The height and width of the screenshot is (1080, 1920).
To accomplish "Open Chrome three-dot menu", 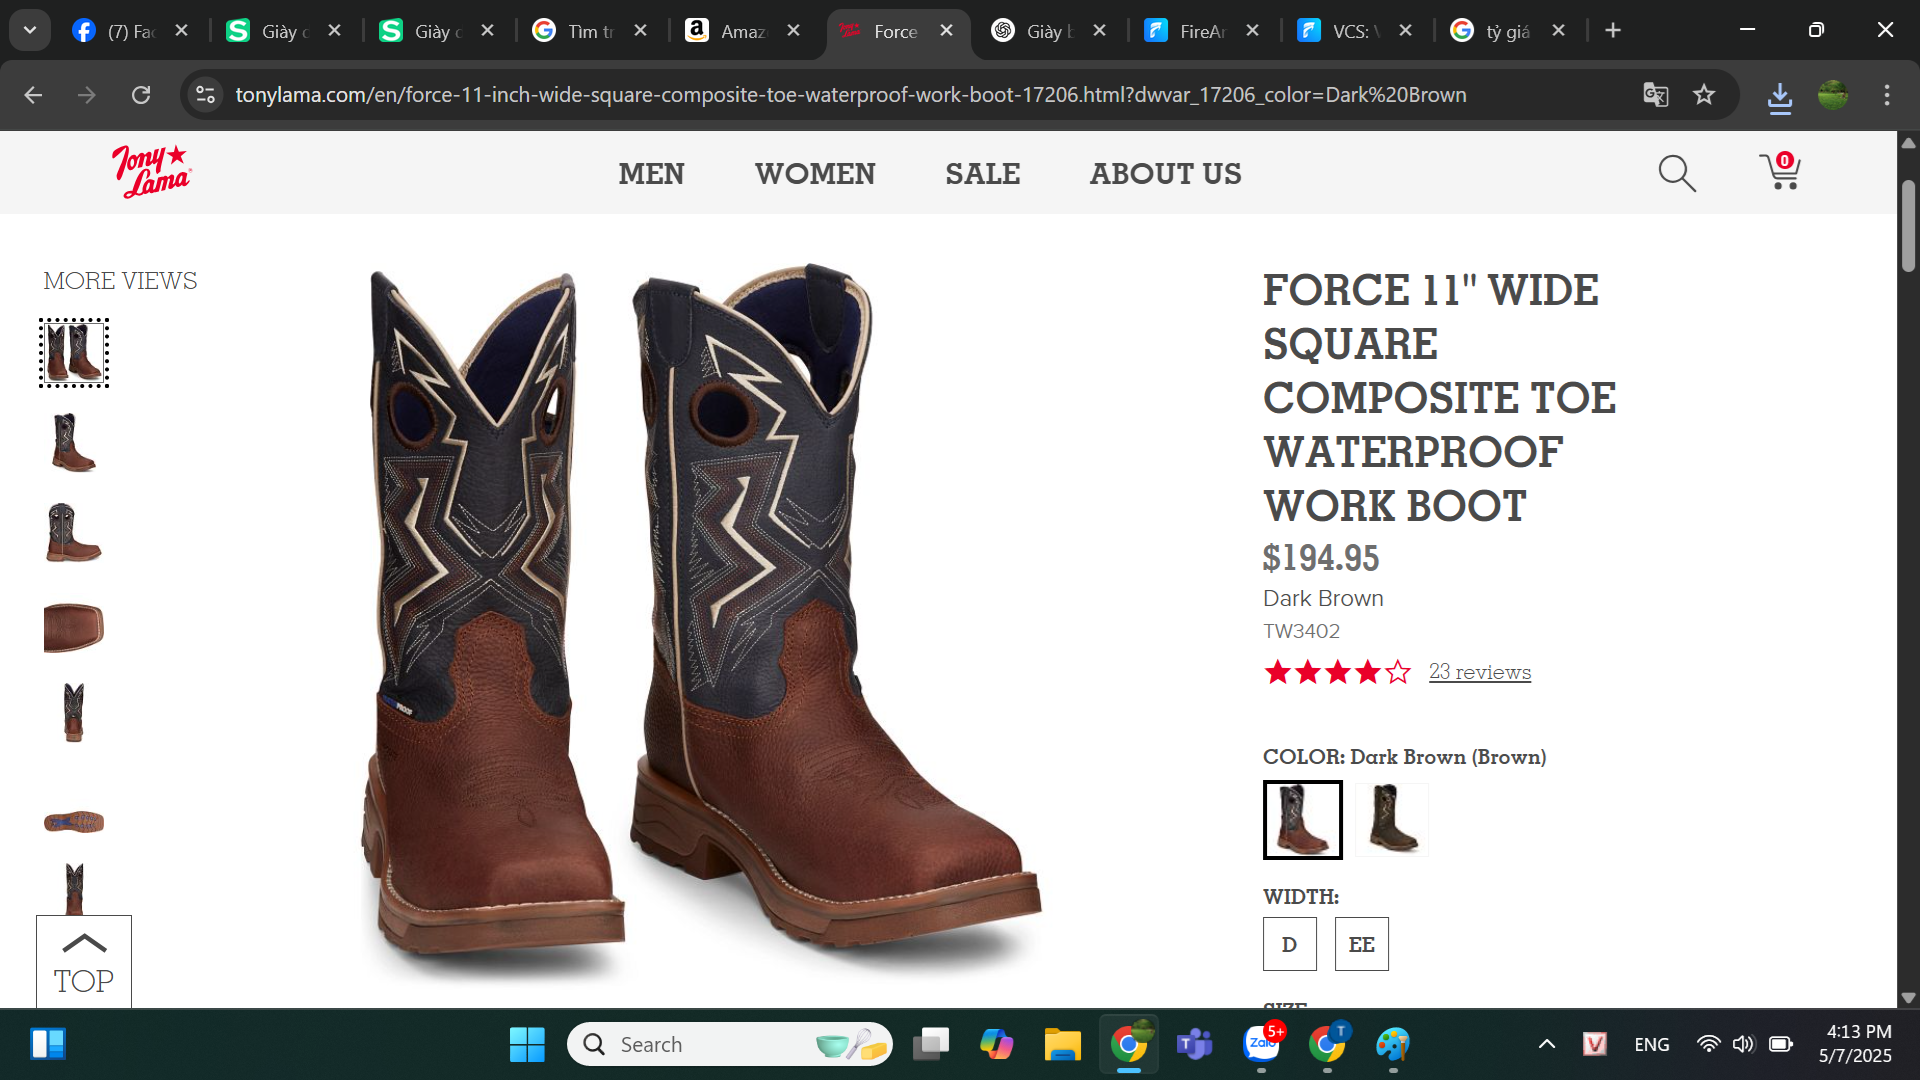I will [x=1887, y=95].
